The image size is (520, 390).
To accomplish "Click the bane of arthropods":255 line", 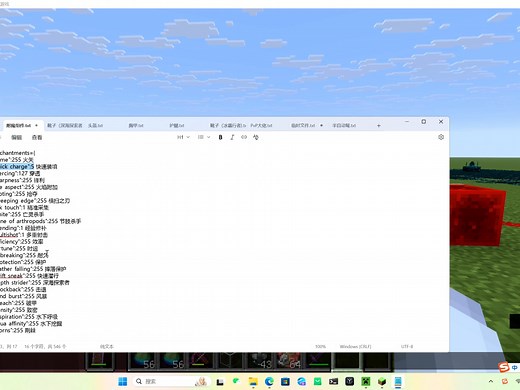I will tap(40, 221).
